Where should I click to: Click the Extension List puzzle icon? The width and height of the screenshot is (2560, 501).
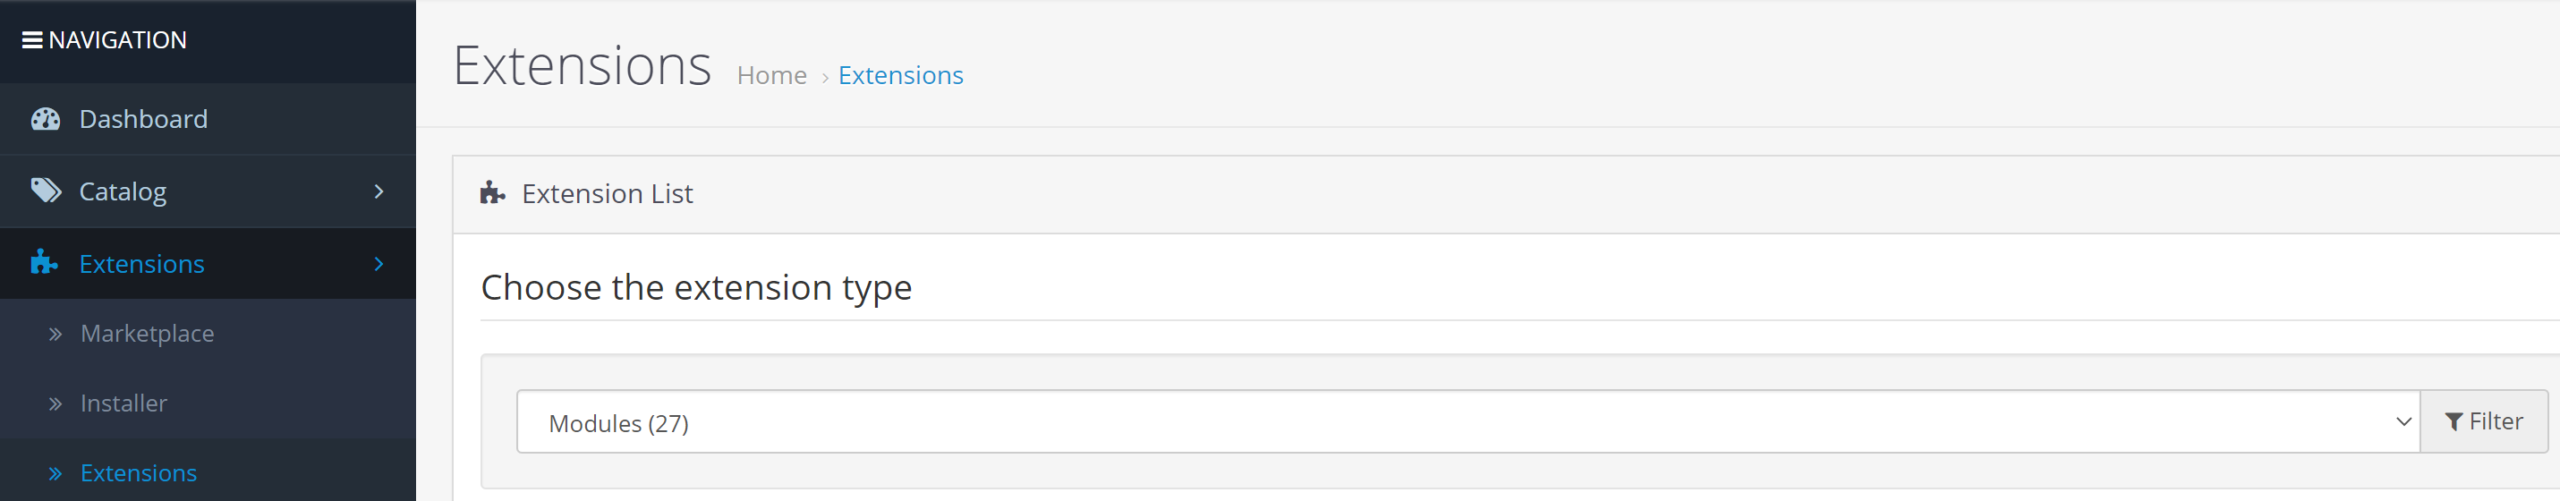coord(492,192)
